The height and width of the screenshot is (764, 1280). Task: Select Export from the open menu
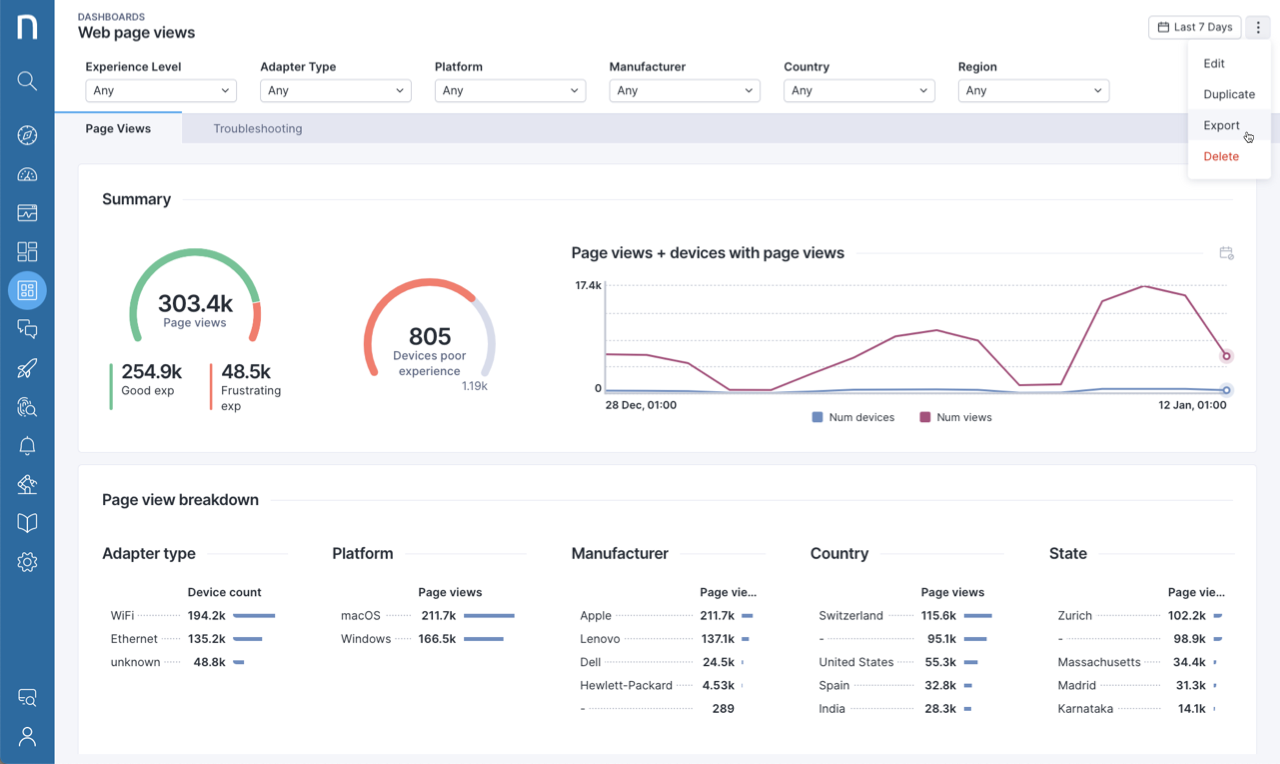(x=1220, y=125)
